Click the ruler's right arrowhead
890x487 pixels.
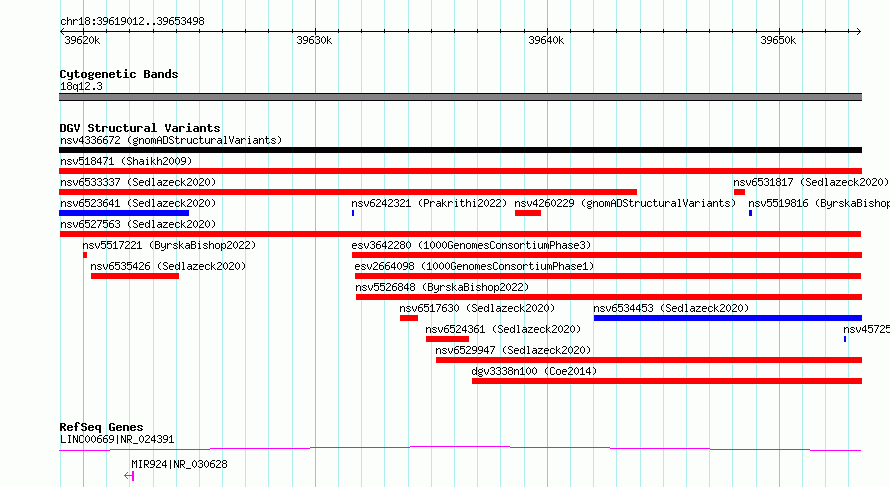858,31
